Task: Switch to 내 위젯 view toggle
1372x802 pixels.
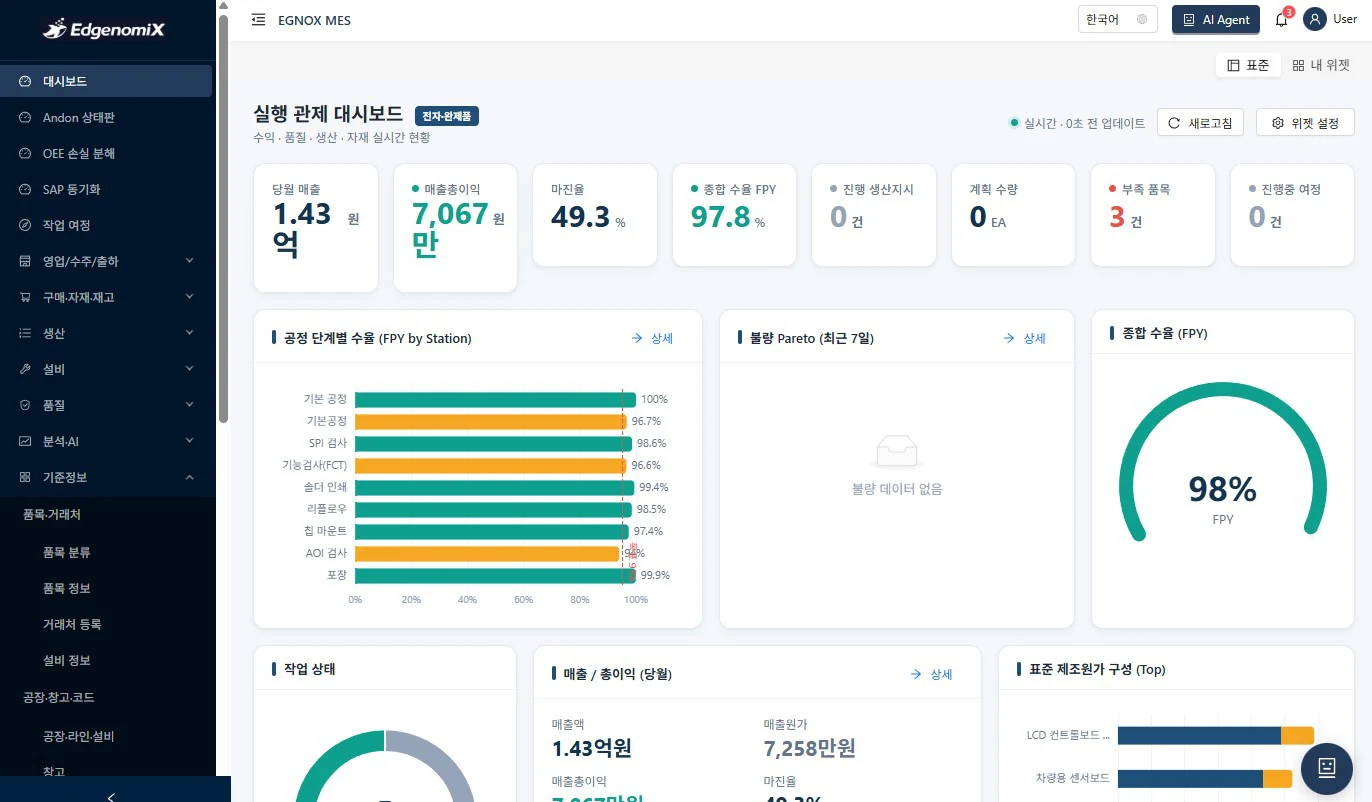Action: click(x=1321, y=65)
